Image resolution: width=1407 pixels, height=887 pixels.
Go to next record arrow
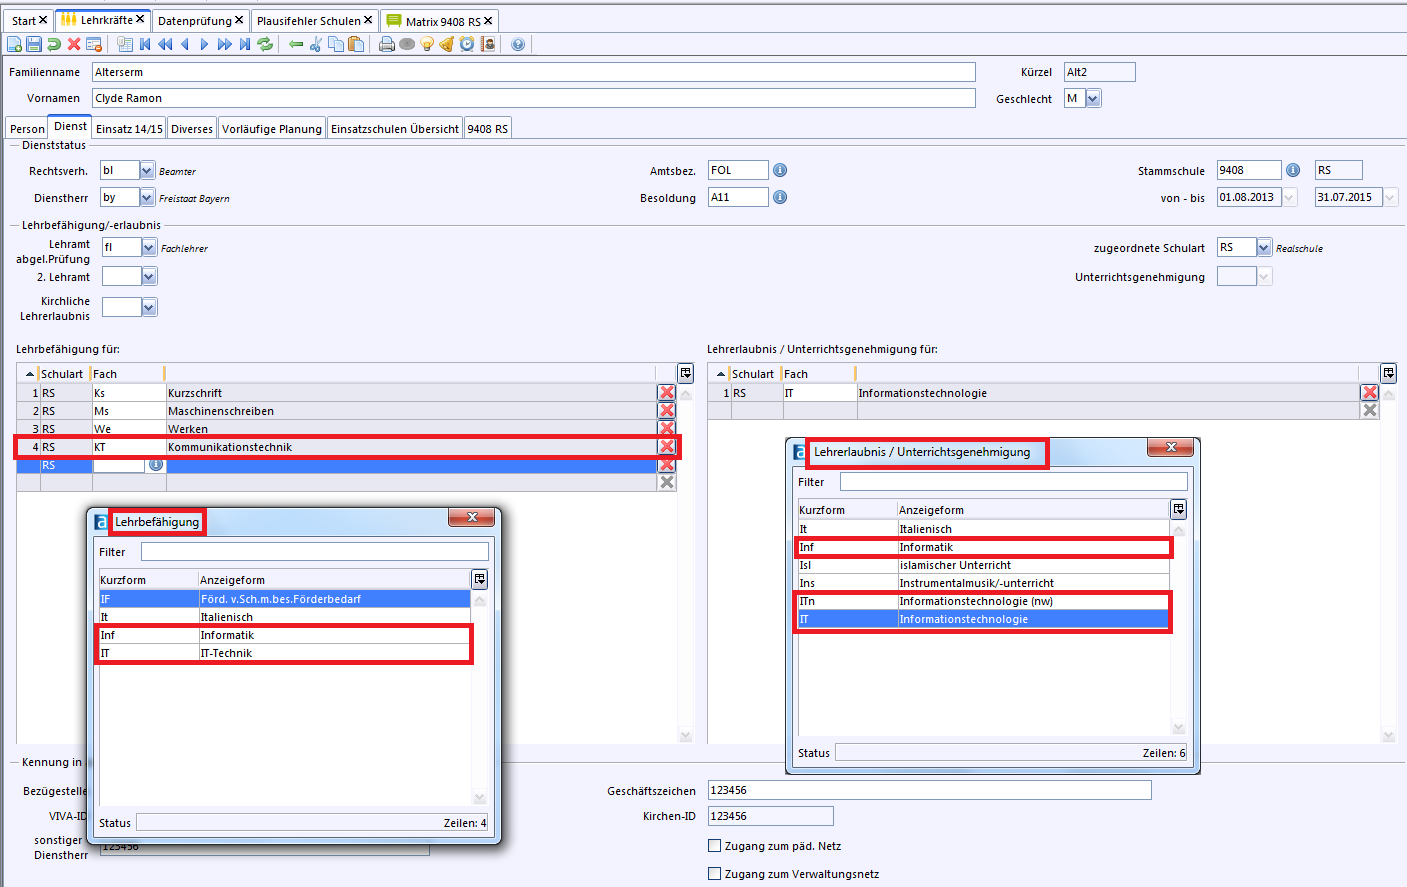pyautogui.click(x=205, y=44)
